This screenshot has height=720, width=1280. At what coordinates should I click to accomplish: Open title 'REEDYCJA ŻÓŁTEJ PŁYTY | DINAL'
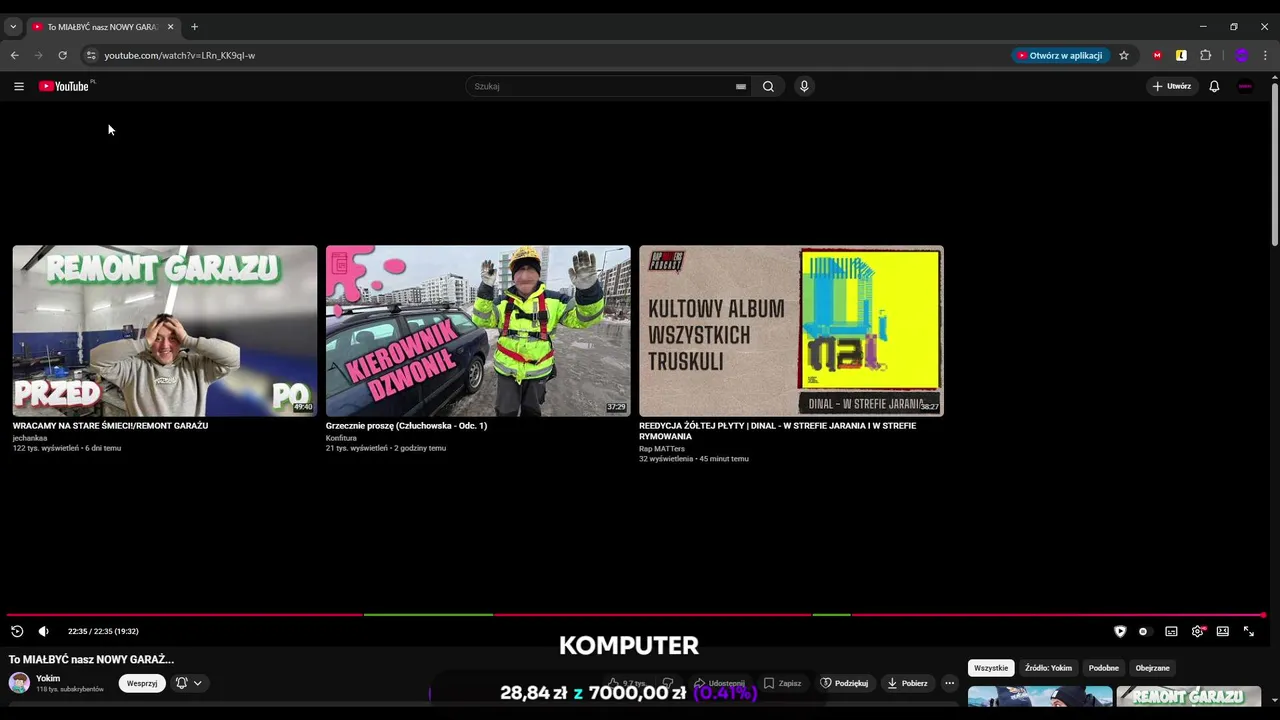777,431
